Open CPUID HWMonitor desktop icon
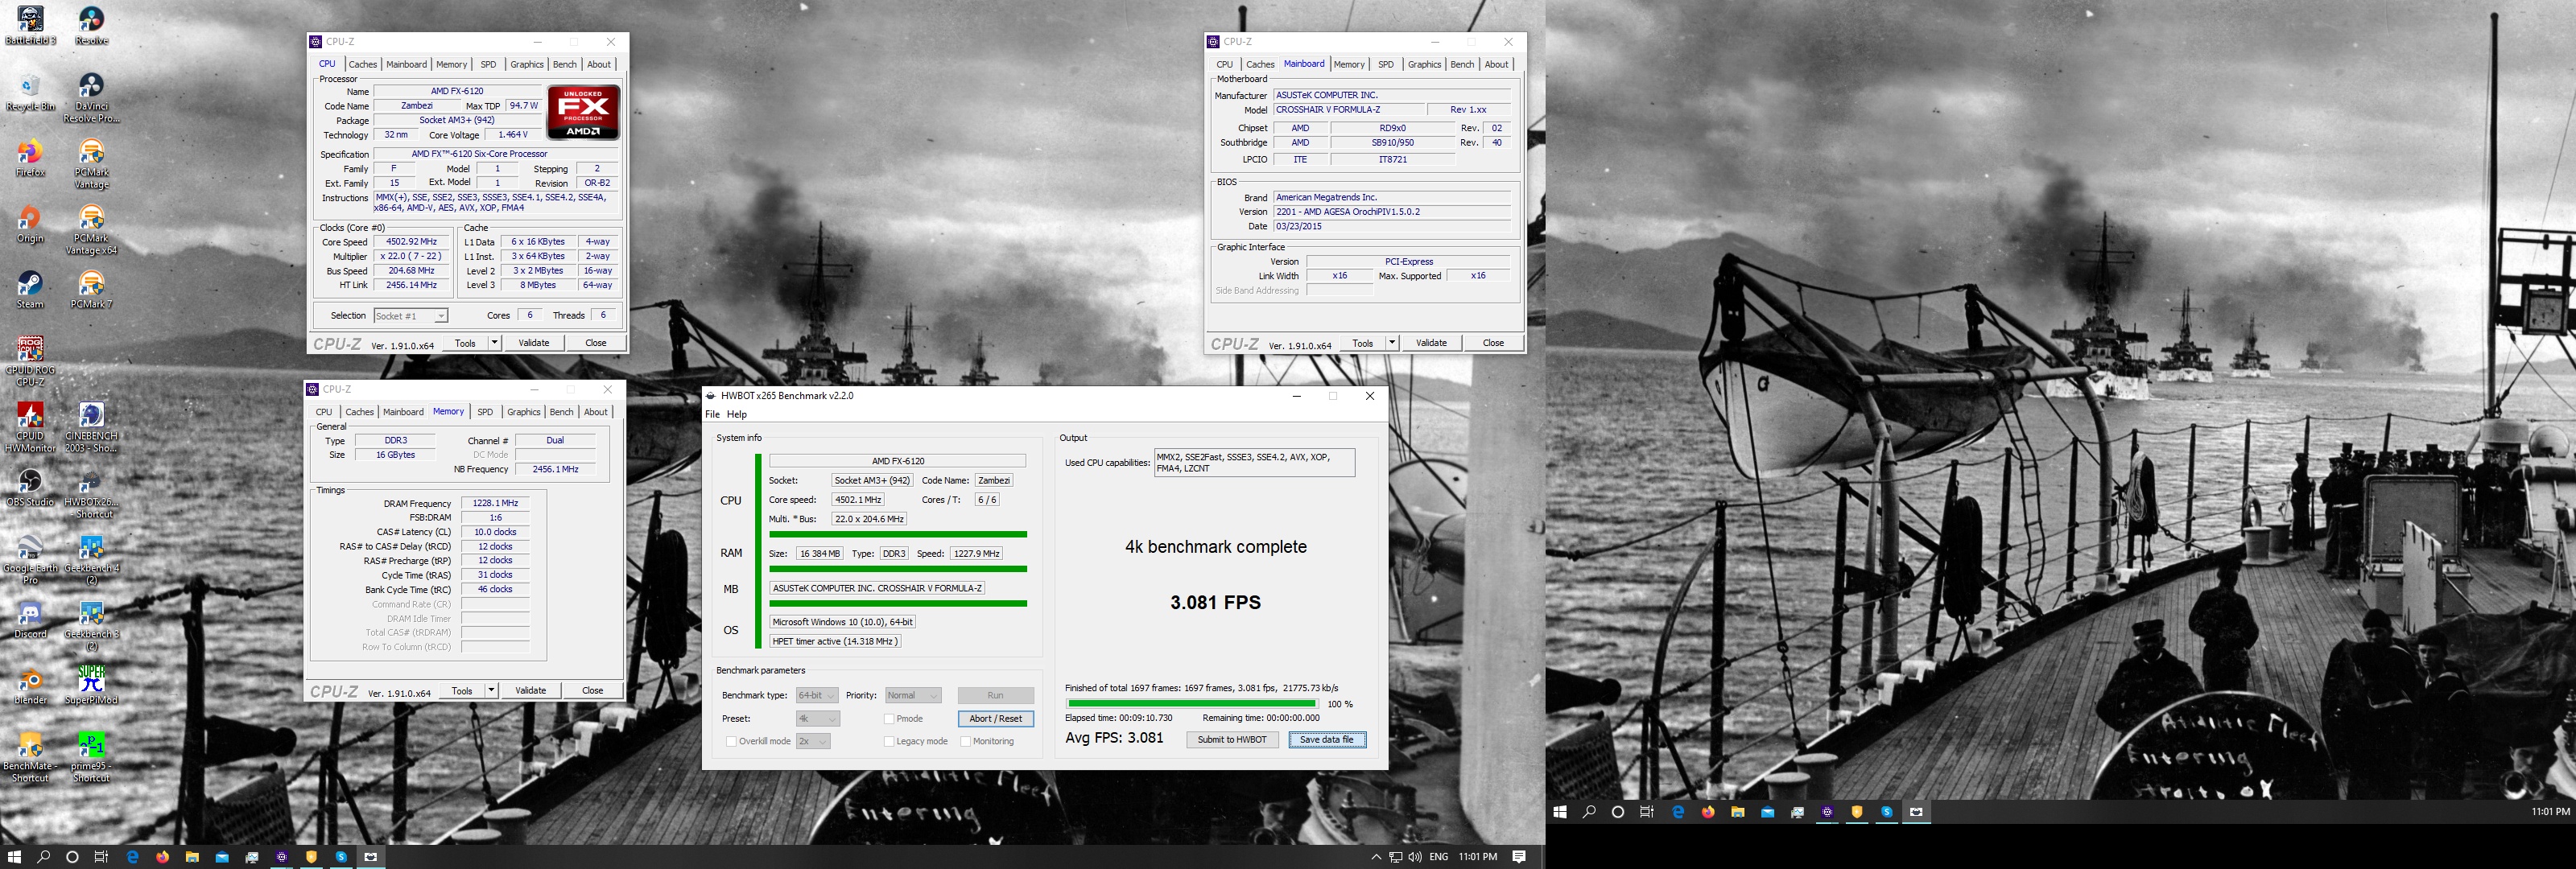Viewport: 2576px width, 869px height. point(30,428)
